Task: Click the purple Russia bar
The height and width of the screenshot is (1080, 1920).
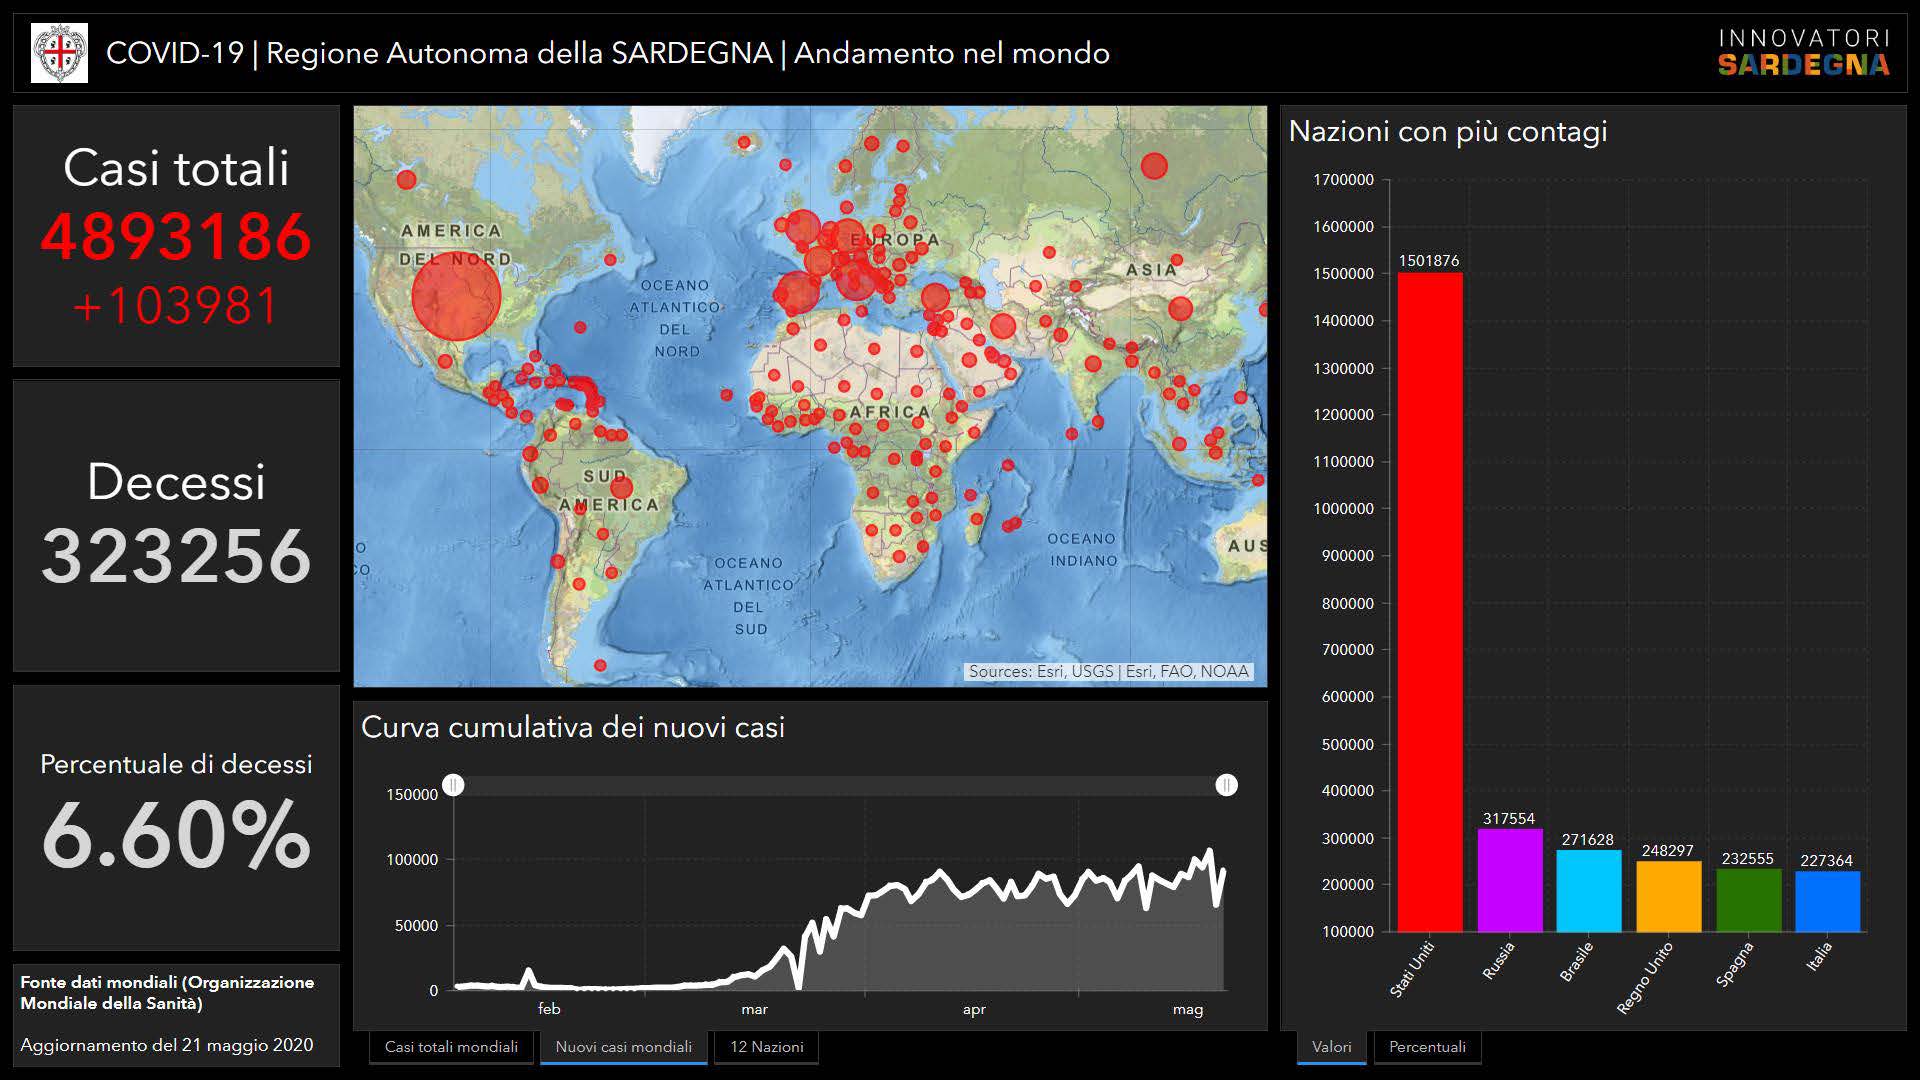Action: [x=1509, y=880]
